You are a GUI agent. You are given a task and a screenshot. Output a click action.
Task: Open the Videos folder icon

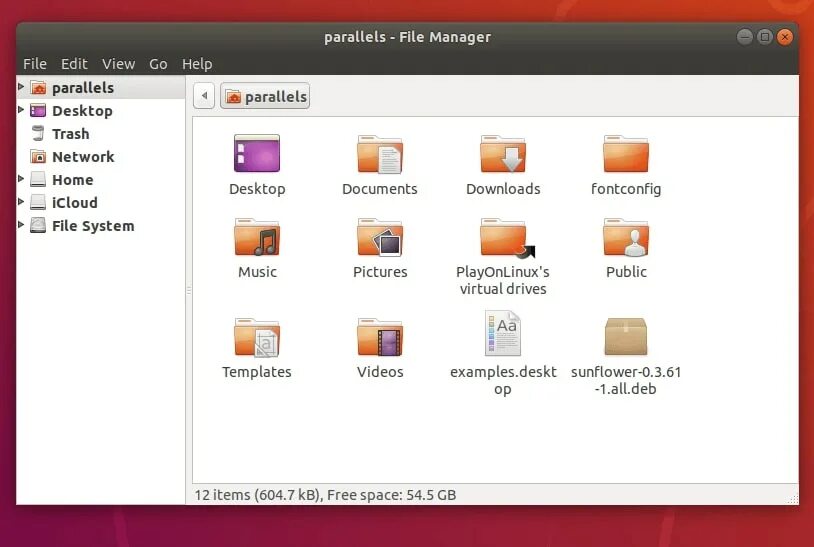click(x=379, y=337)
